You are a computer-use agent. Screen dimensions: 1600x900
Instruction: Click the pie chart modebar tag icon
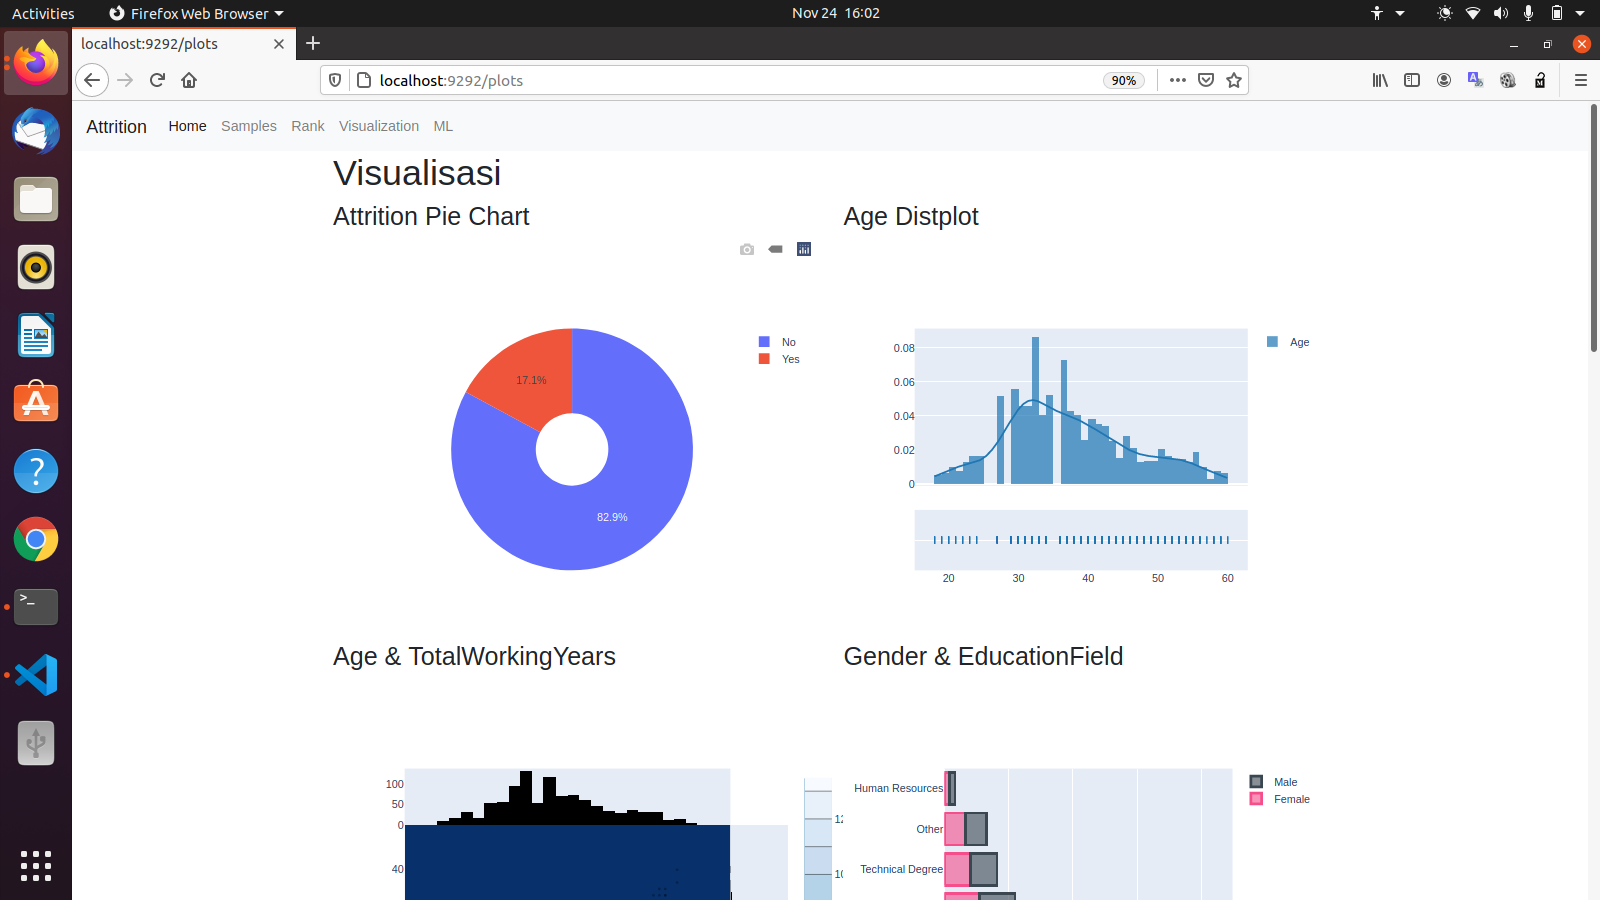pyautogui.click(x=775, y=249)
